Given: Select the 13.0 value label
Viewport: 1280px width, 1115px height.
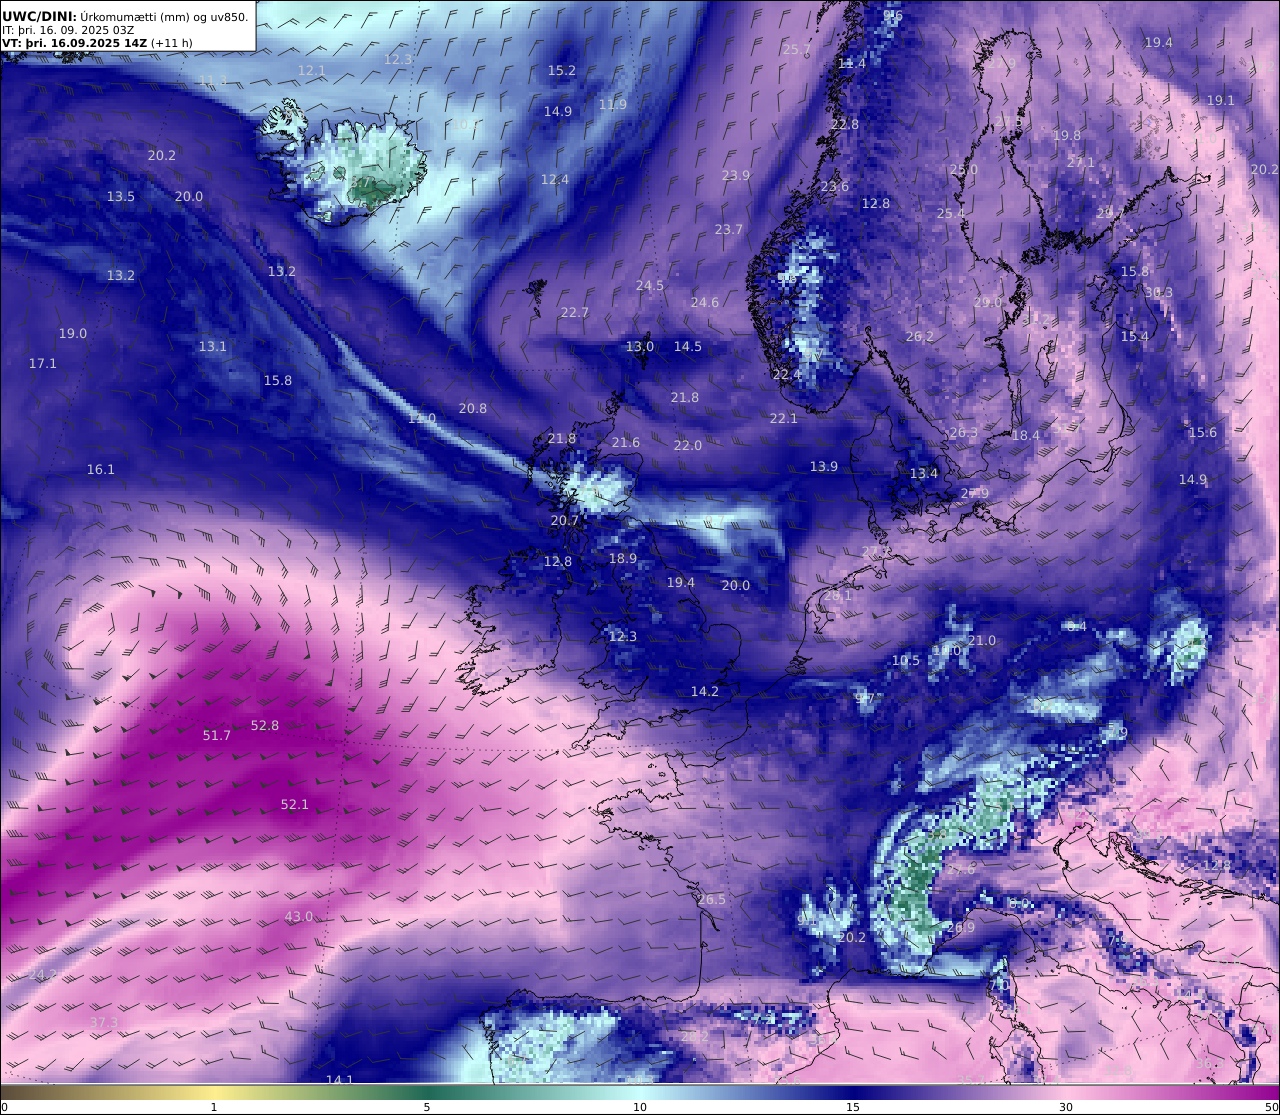Looking at the screenshot, I should coord(640,347).
